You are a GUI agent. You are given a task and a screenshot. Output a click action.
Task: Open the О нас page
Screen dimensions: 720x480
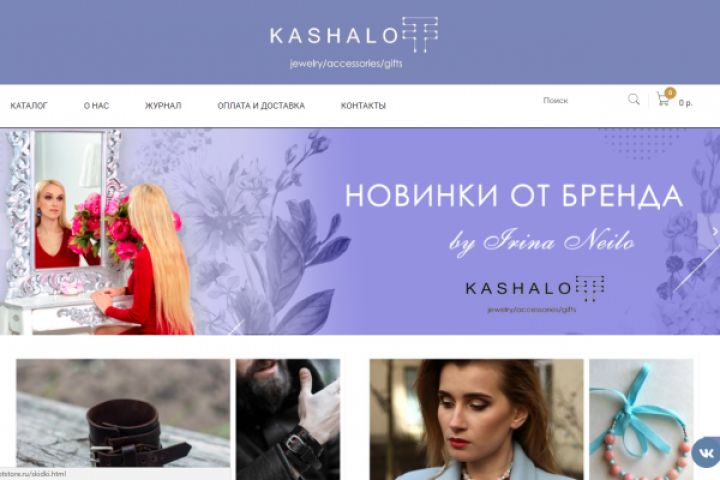click(x=96, y=106)
